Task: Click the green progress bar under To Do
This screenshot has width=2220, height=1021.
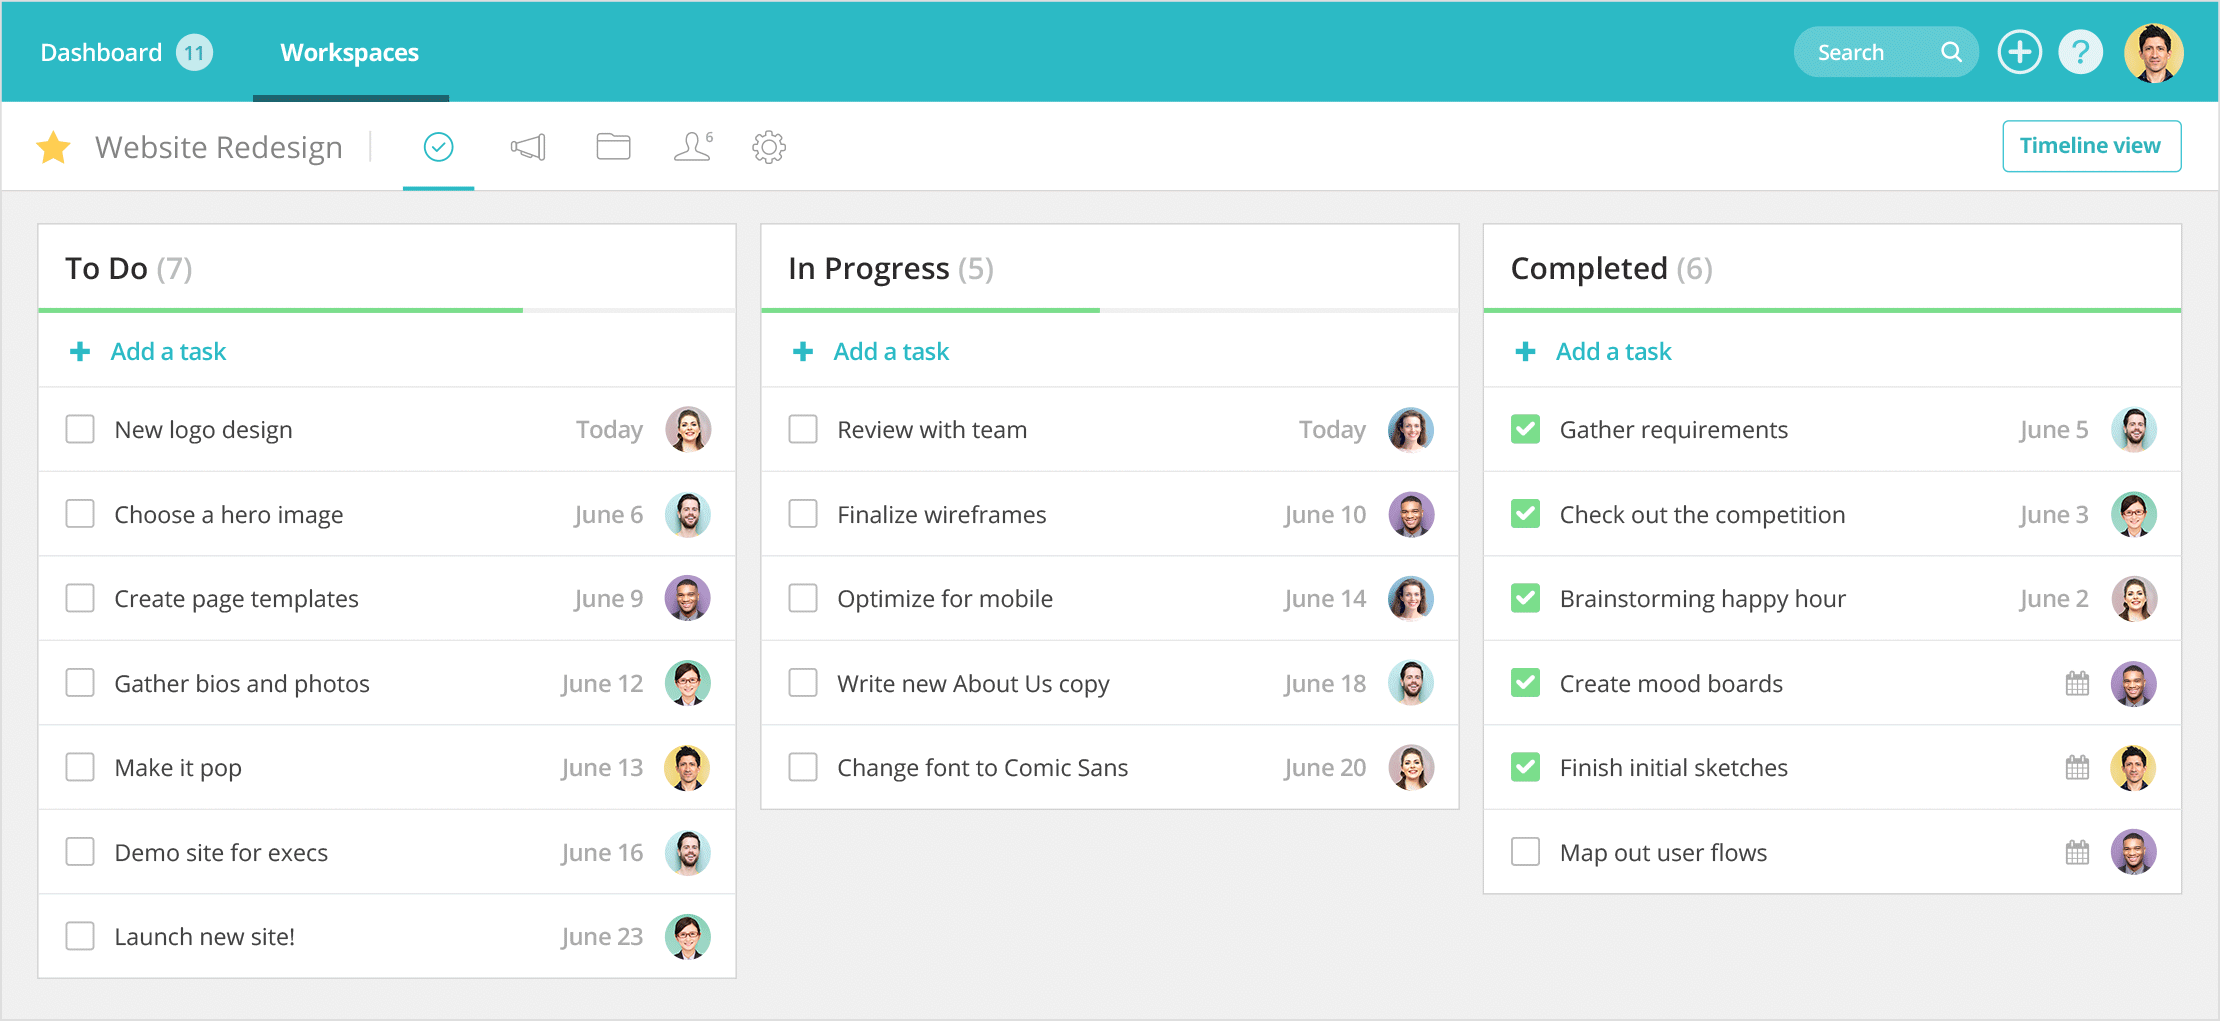Action: click(280, 310)
